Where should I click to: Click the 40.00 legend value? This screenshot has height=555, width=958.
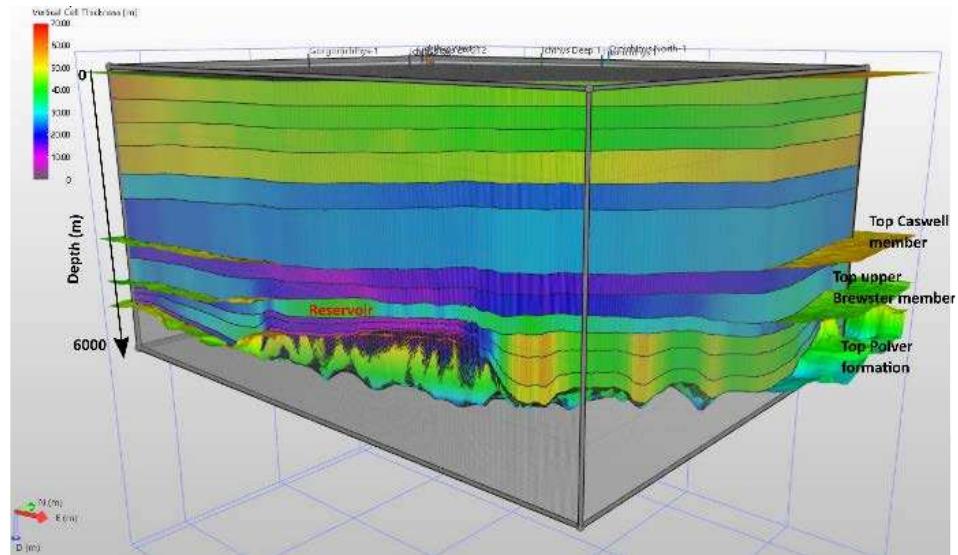click(x=63, y=90)
